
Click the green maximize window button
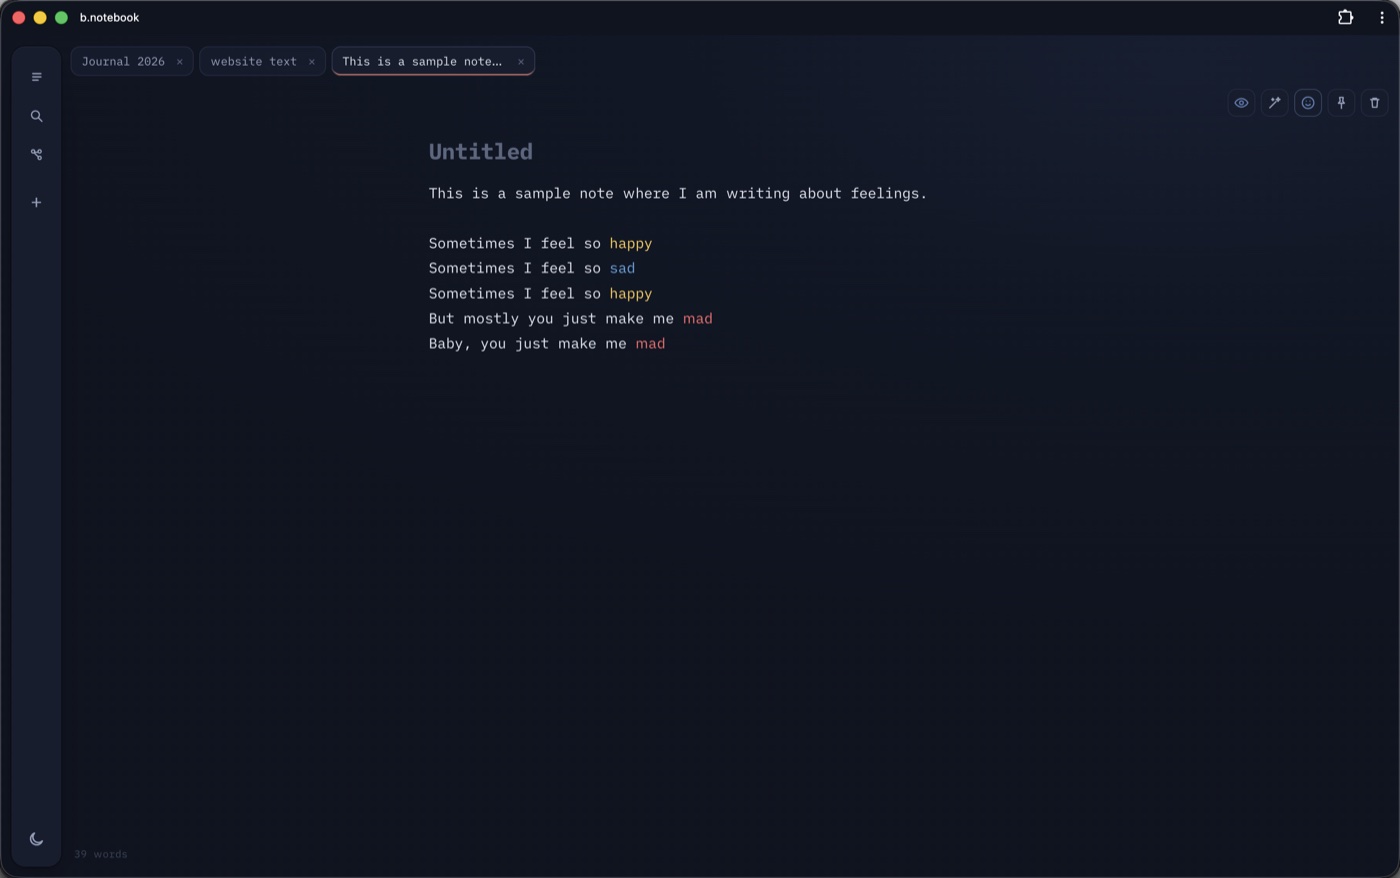click(61, 17)
